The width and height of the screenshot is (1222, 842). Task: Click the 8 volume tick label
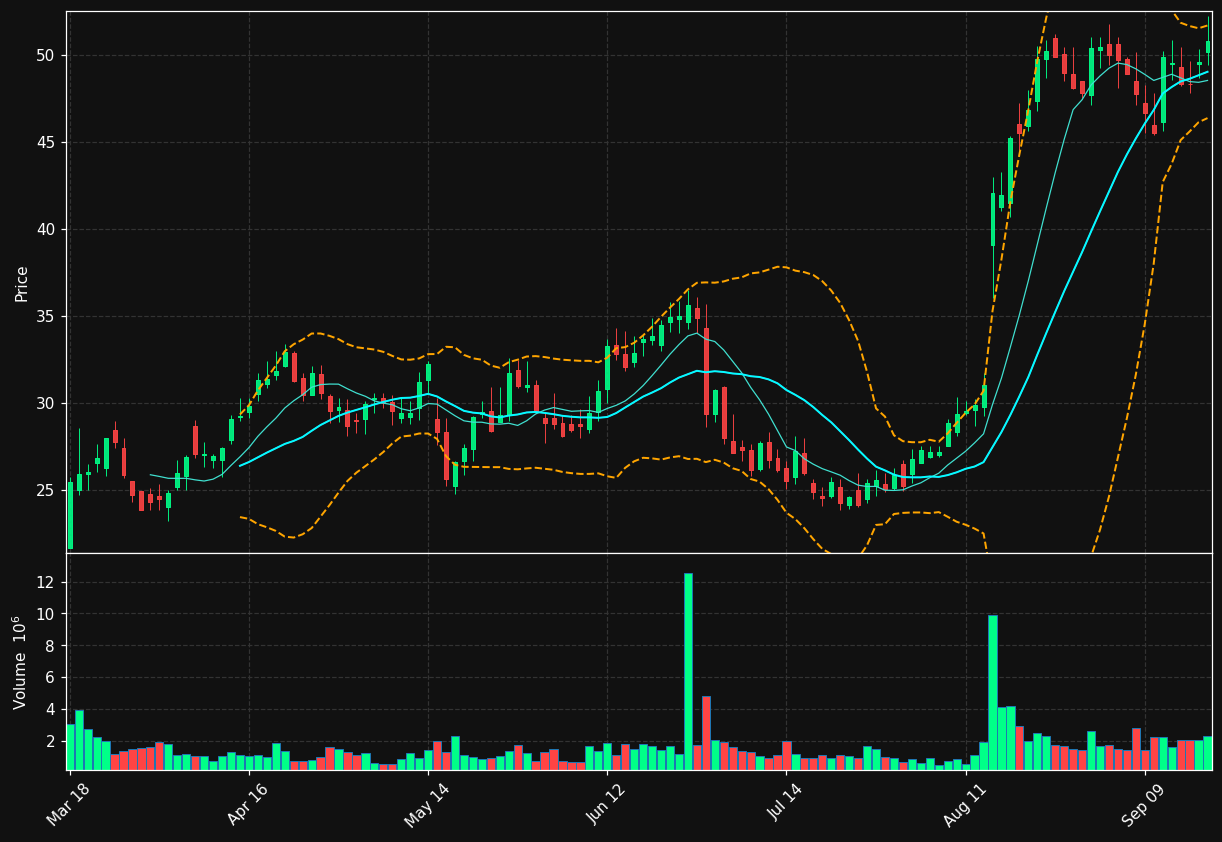pyautogui.click(x=52, y=646)
